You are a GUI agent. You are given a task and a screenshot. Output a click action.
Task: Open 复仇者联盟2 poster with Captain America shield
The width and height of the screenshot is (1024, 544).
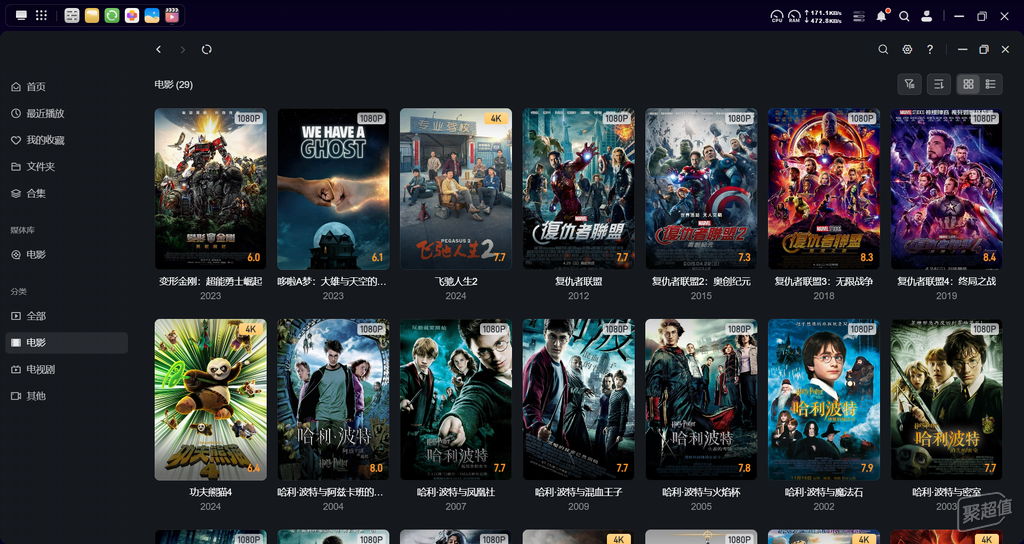point(701,189)
